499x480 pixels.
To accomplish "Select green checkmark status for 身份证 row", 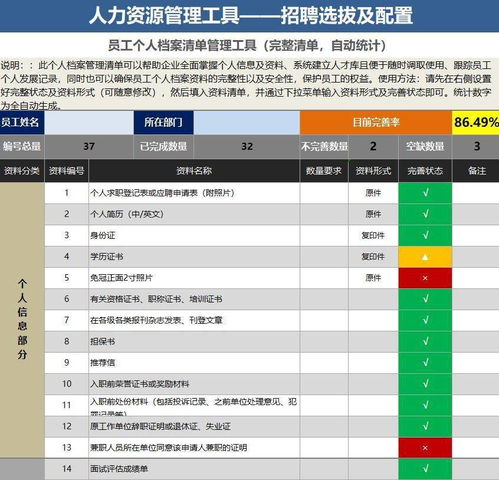I will [x=425, y=236].
